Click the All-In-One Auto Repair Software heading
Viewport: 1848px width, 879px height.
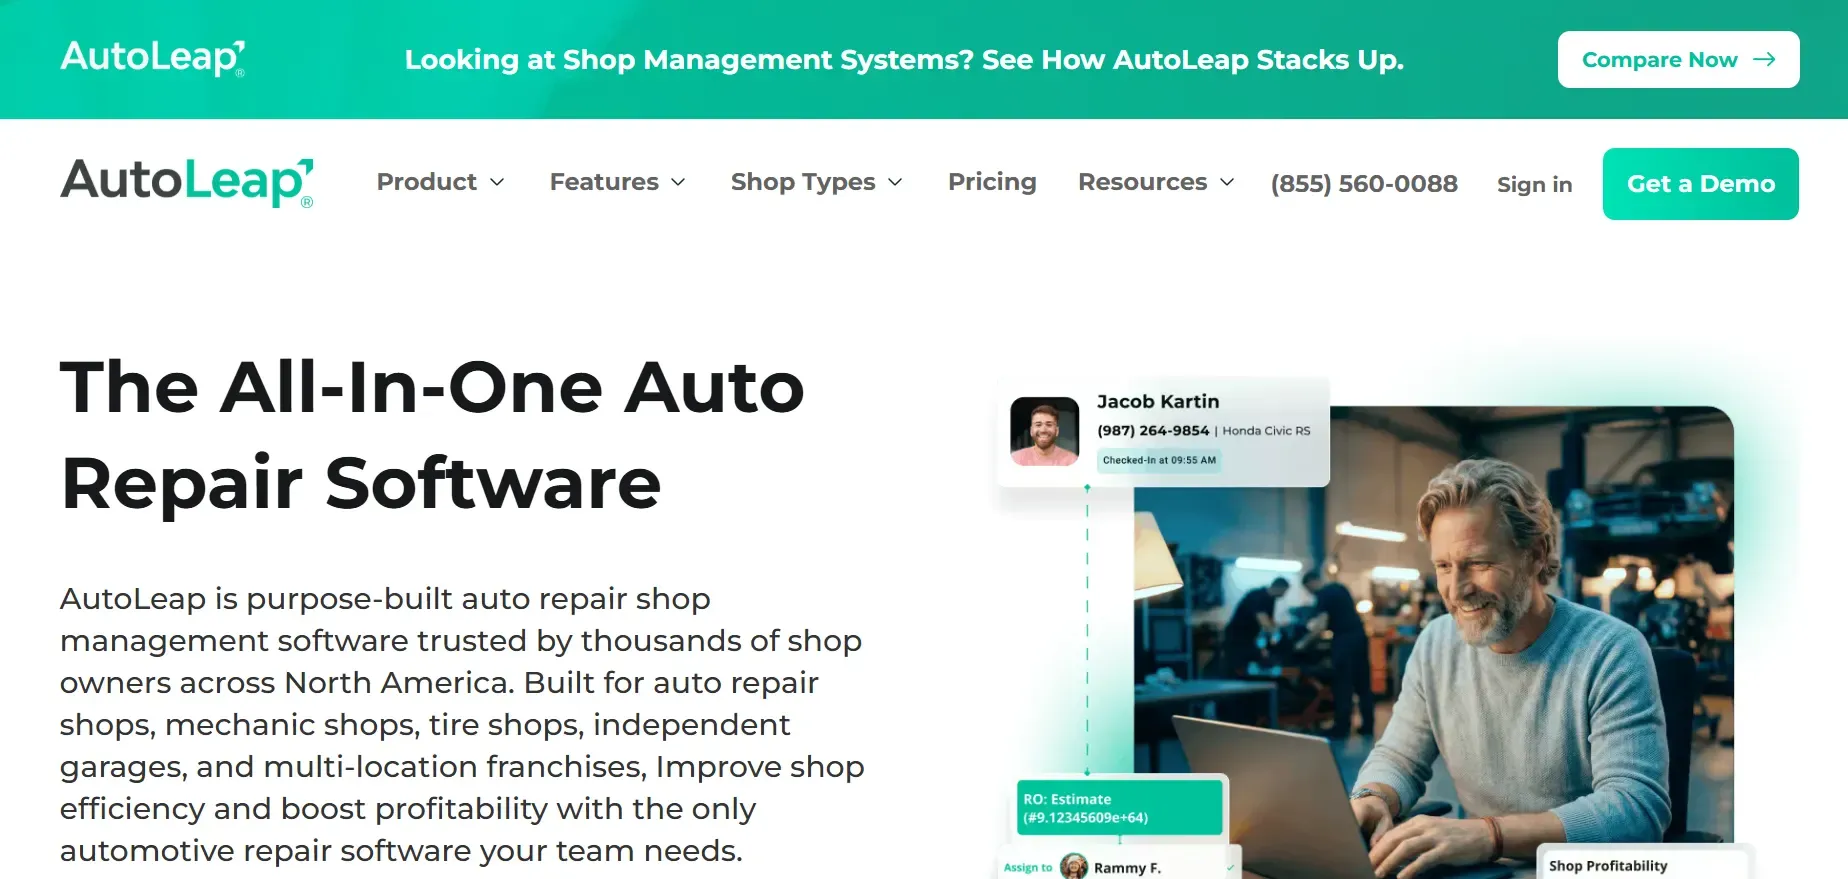point(432,435)
